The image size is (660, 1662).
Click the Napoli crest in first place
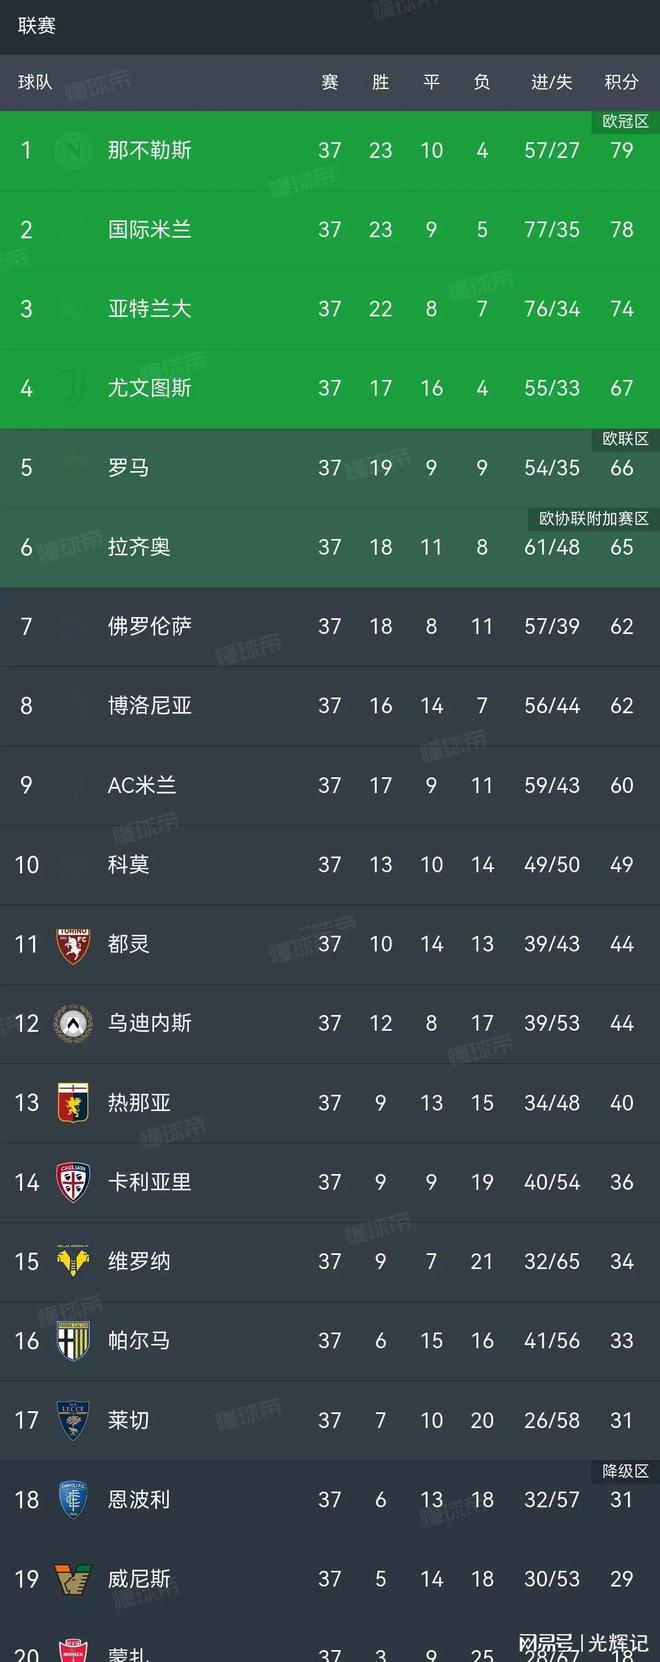(73, 150)
